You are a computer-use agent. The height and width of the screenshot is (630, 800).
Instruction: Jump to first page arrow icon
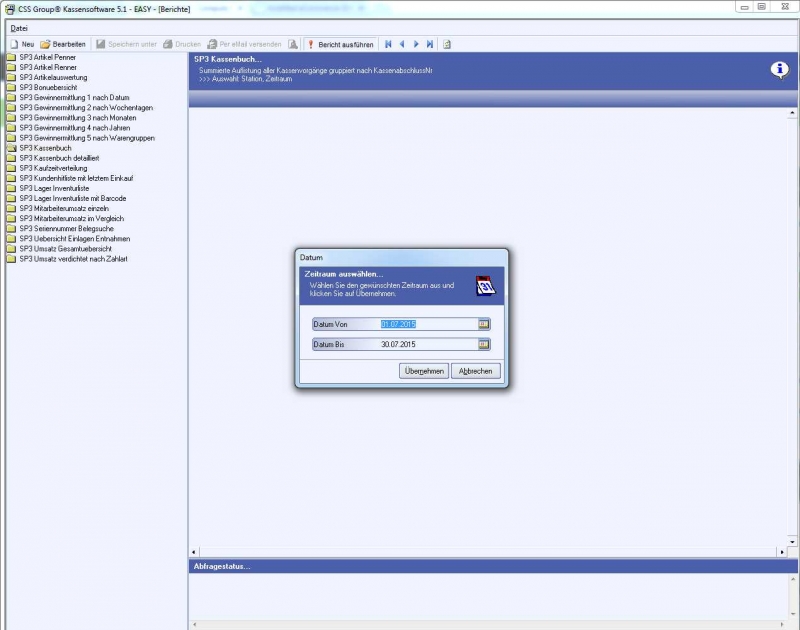tap(388, 44)
